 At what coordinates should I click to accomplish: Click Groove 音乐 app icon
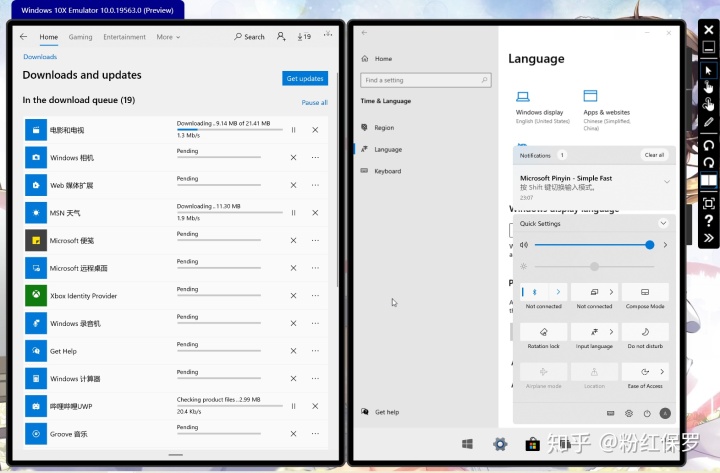click(x=36, y=434)
